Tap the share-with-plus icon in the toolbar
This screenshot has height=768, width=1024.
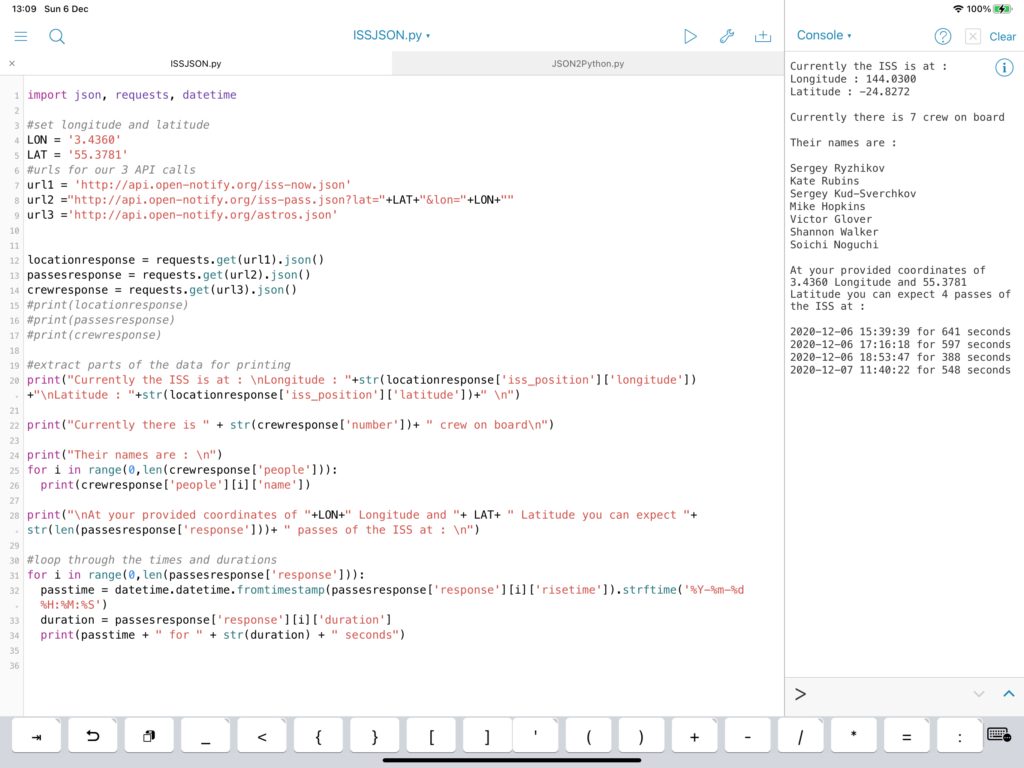763,36
